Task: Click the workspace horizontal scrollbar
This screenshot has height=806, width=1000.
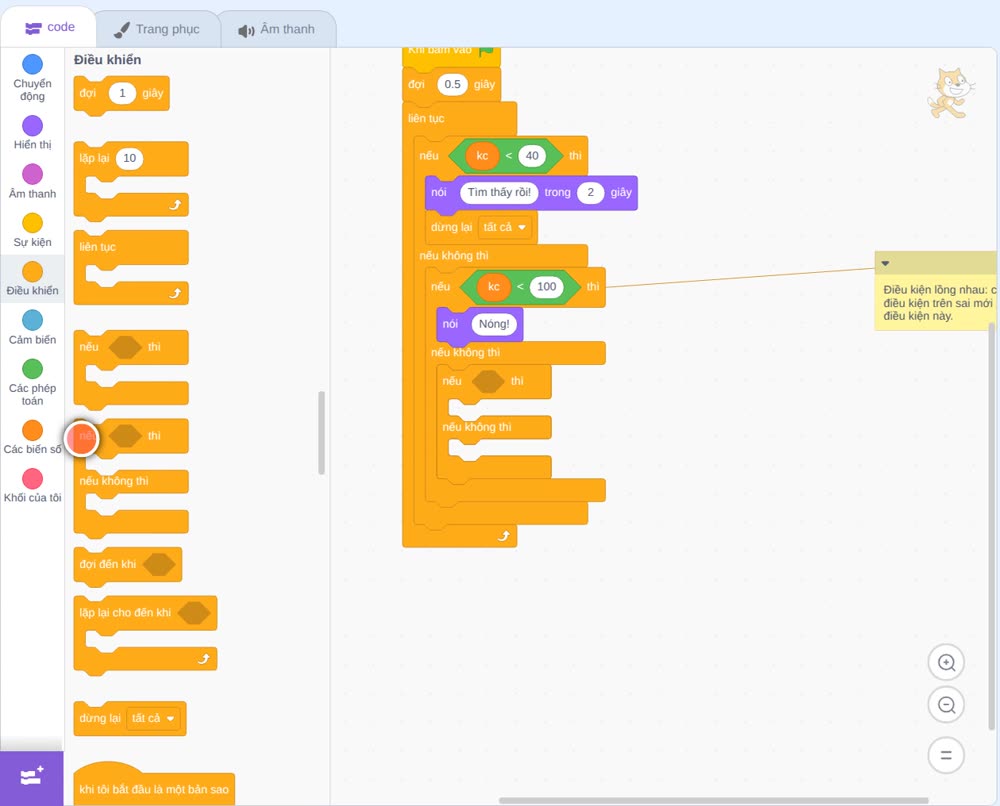Action: 713,800
